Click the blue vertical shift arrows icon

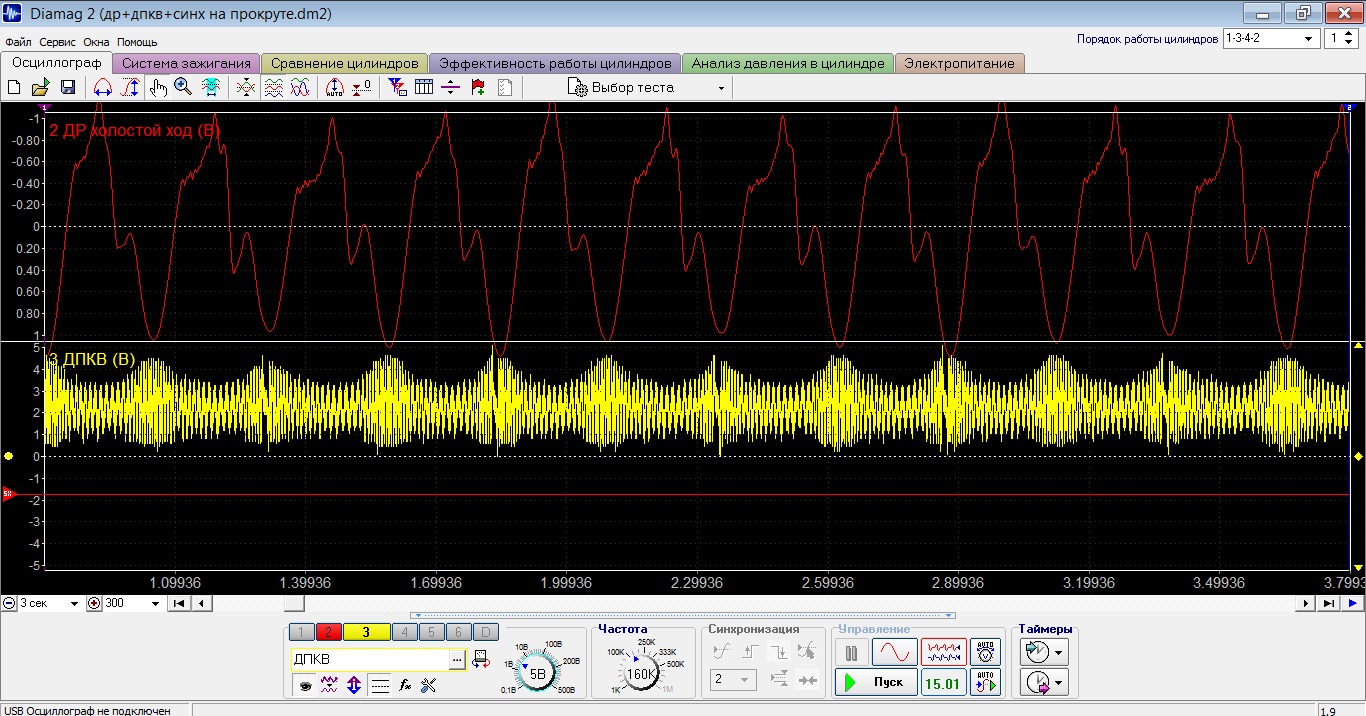354,685
